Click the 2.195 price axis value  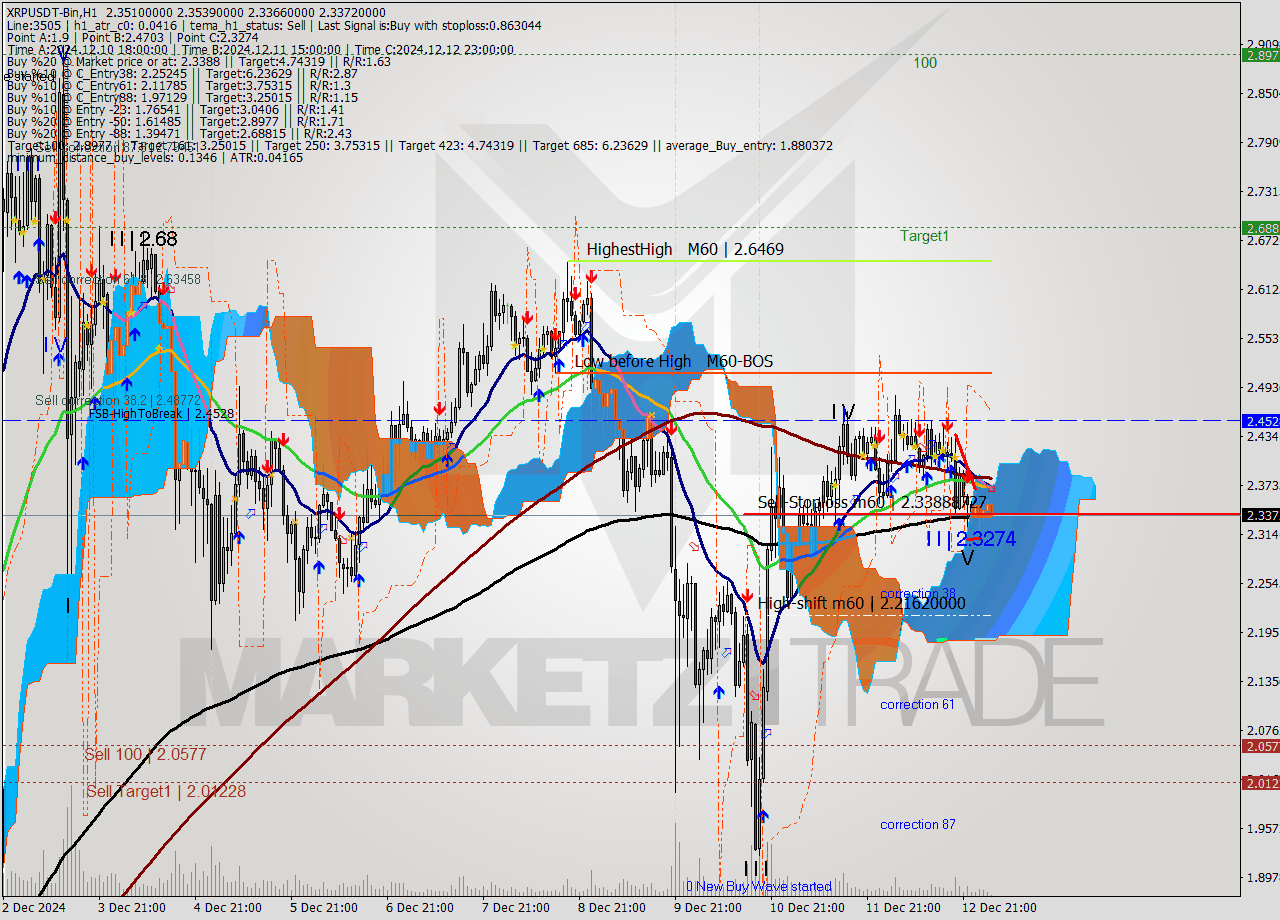pyautogui.click(x=1262, y=633)
